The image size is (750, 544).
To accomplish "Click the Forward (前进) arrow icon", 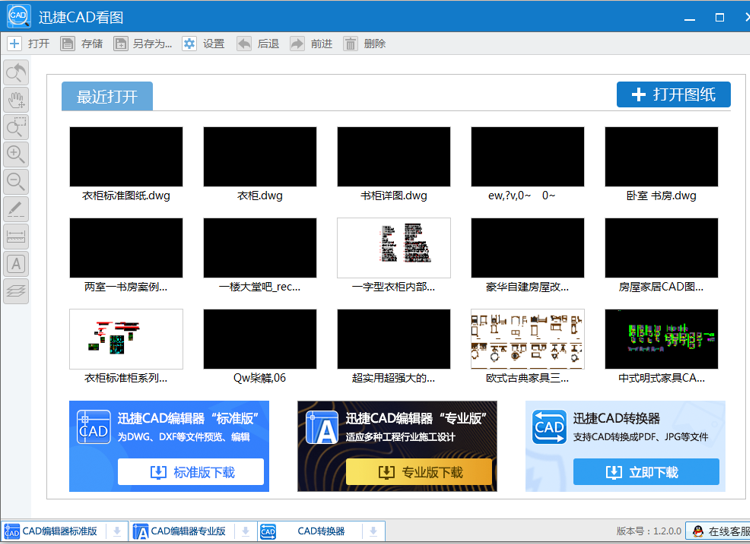I will (297, 44).
